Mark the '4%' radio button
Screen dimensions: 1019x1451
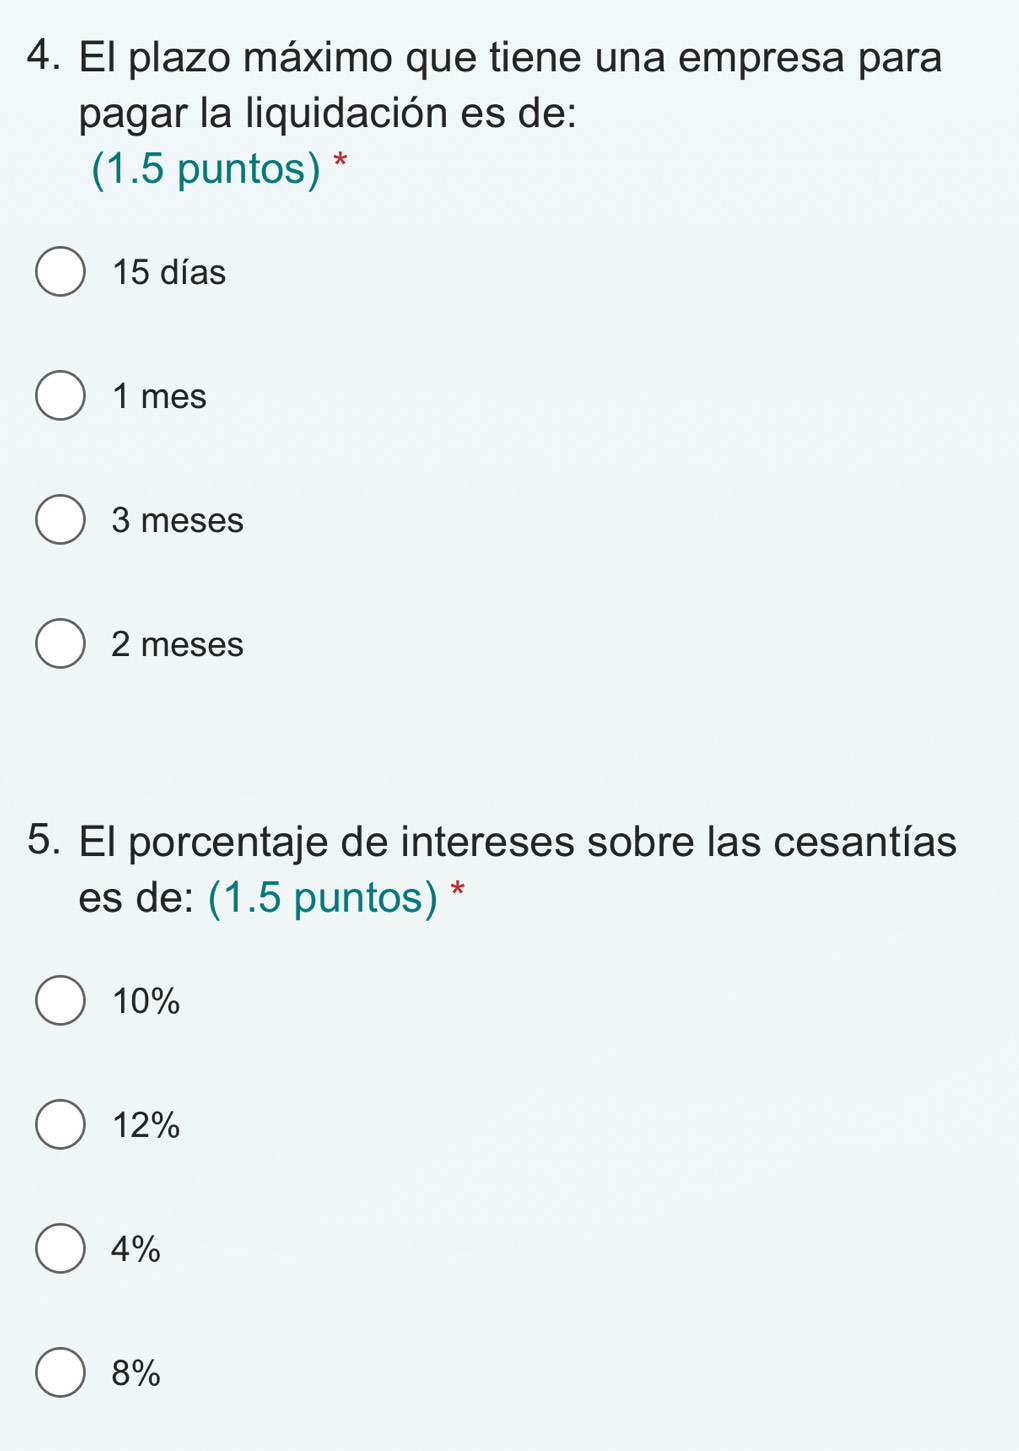tap(60, 1249)
